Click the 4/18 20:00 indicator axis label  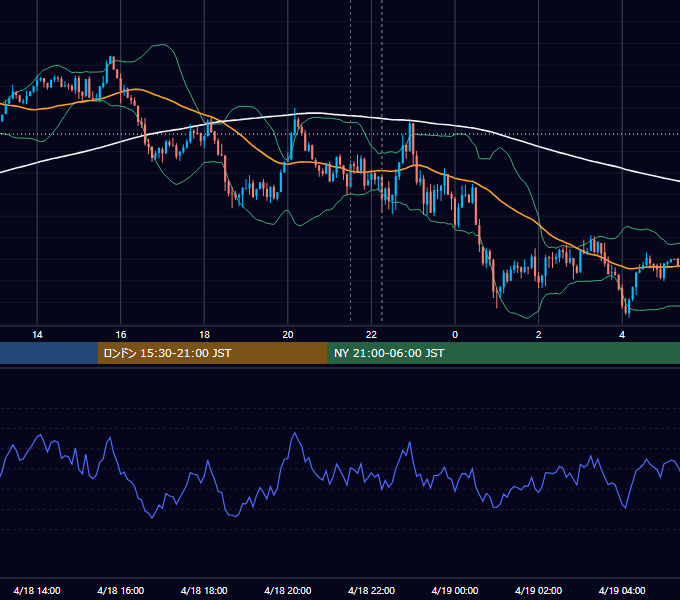[288, 590]
